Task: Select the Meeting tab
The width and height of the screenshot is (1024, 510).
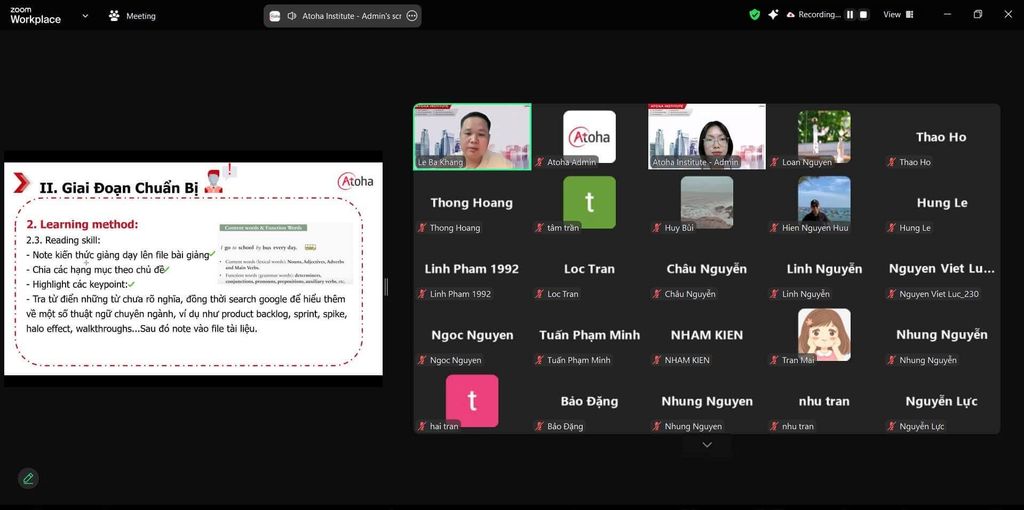Action: (x=140, y=16)
